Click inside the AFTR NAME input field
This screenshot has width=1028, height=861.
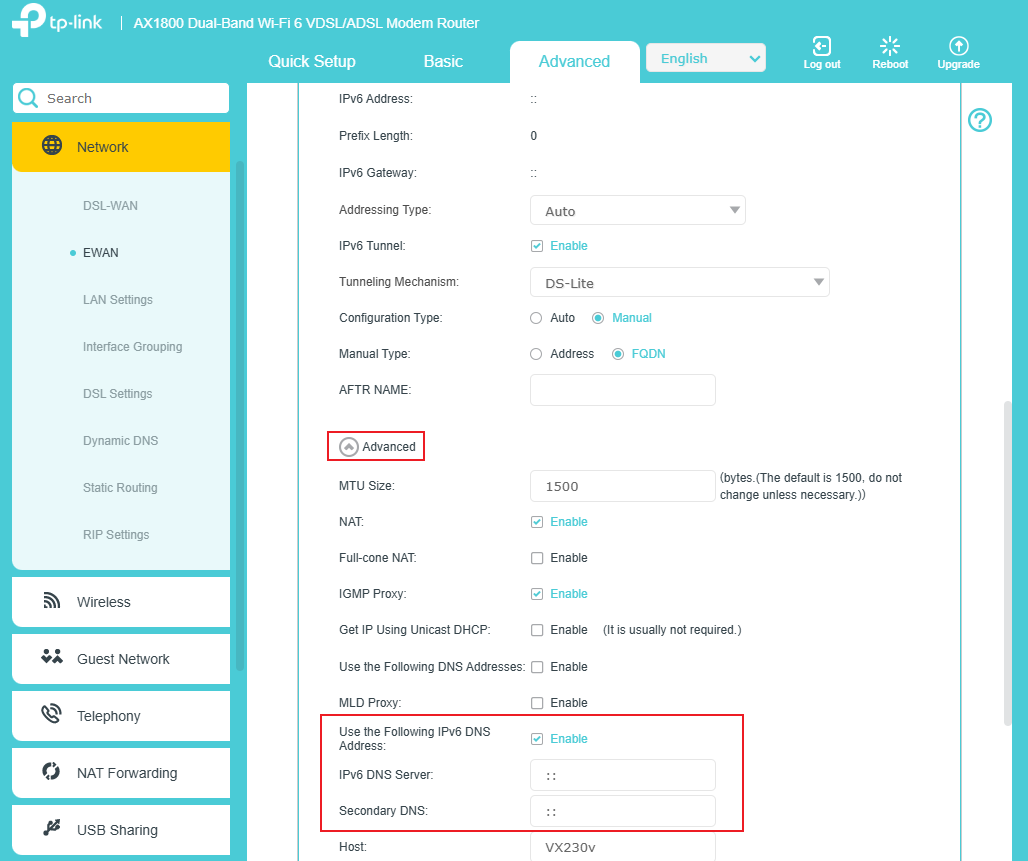[x=622, y=389]
